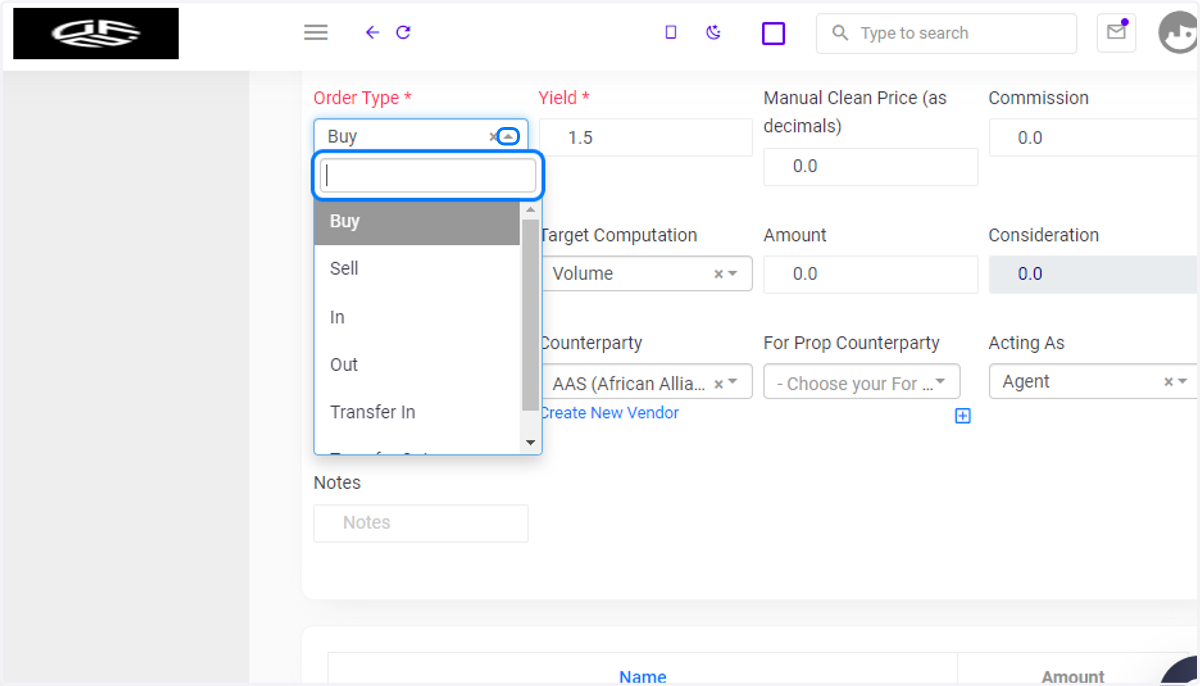Image resolution: width=1200 pixels, height=686 pixels.
Task: Click the plus icon under For Prop Counterparty
Action: coord(963,416)
